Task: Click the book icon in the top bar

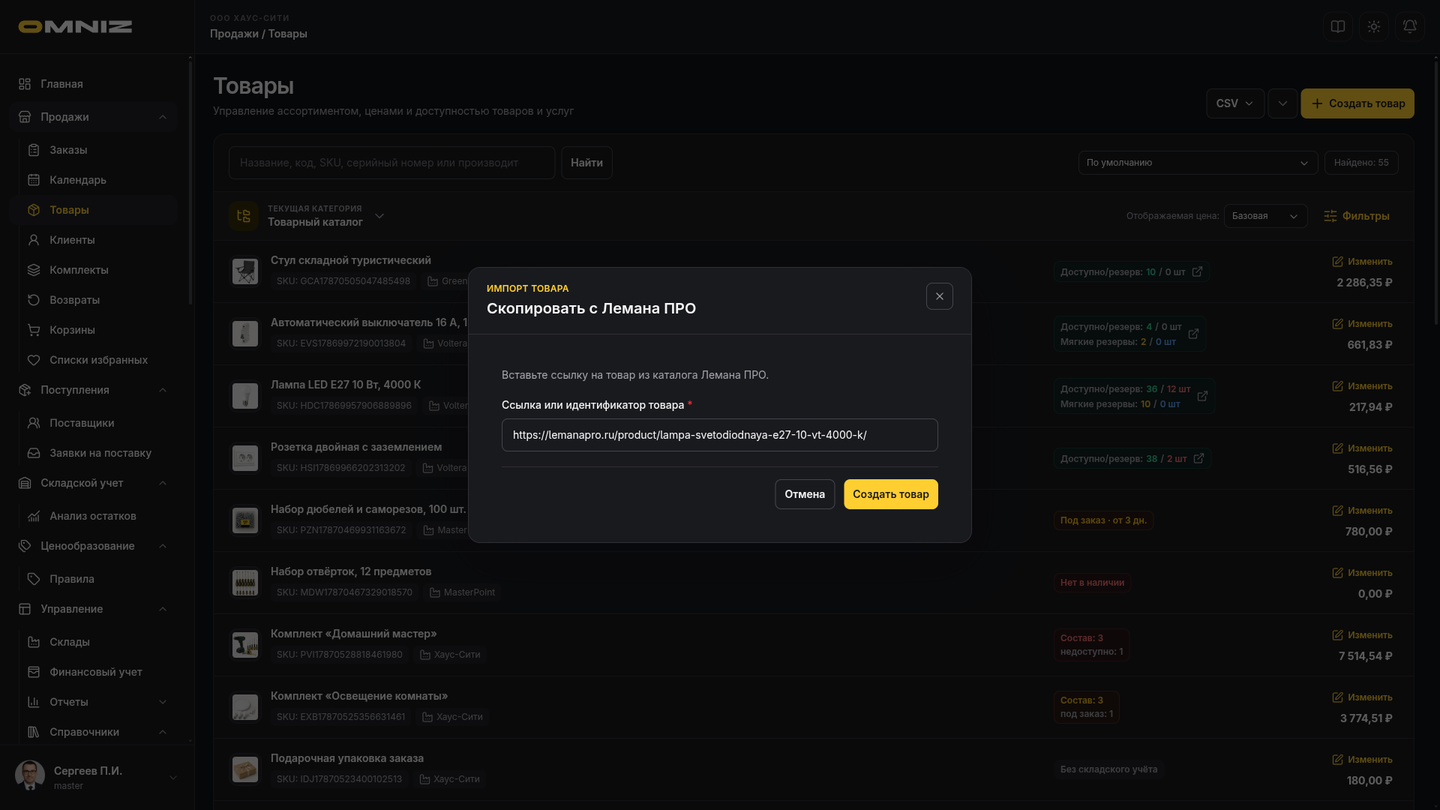Action: (x=1338, y=27)
